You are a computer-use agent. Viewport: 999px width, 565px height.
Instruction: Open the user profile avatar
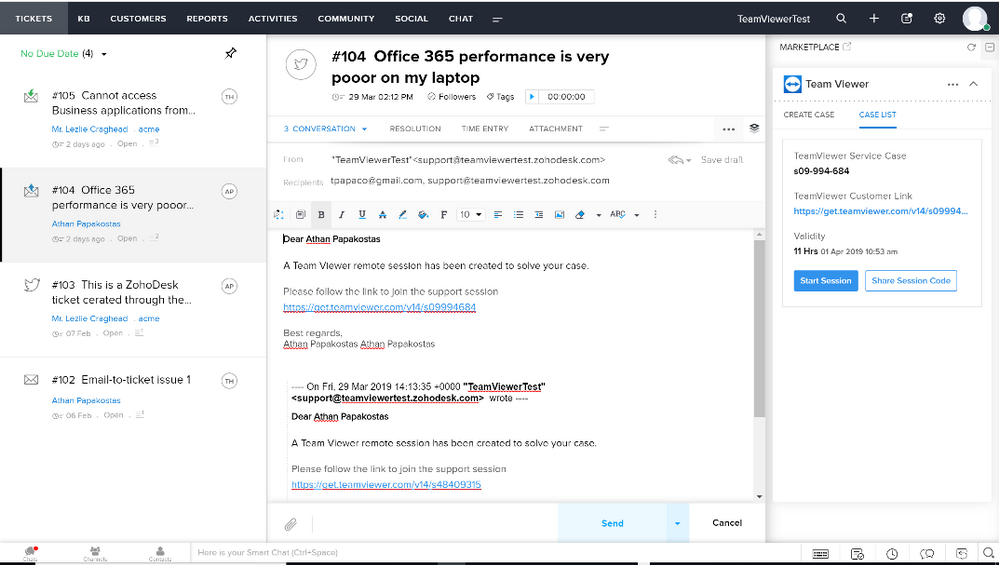click(x=975, y=18)
